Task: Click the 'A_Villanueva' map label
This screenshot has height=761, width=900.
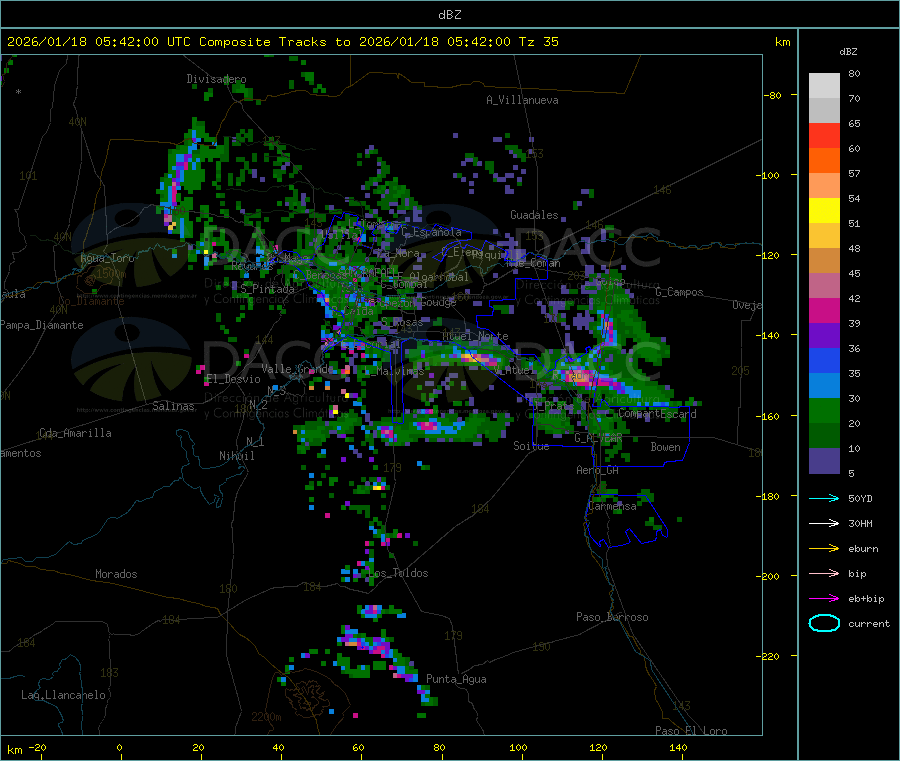Action: (x=522, y=100)
